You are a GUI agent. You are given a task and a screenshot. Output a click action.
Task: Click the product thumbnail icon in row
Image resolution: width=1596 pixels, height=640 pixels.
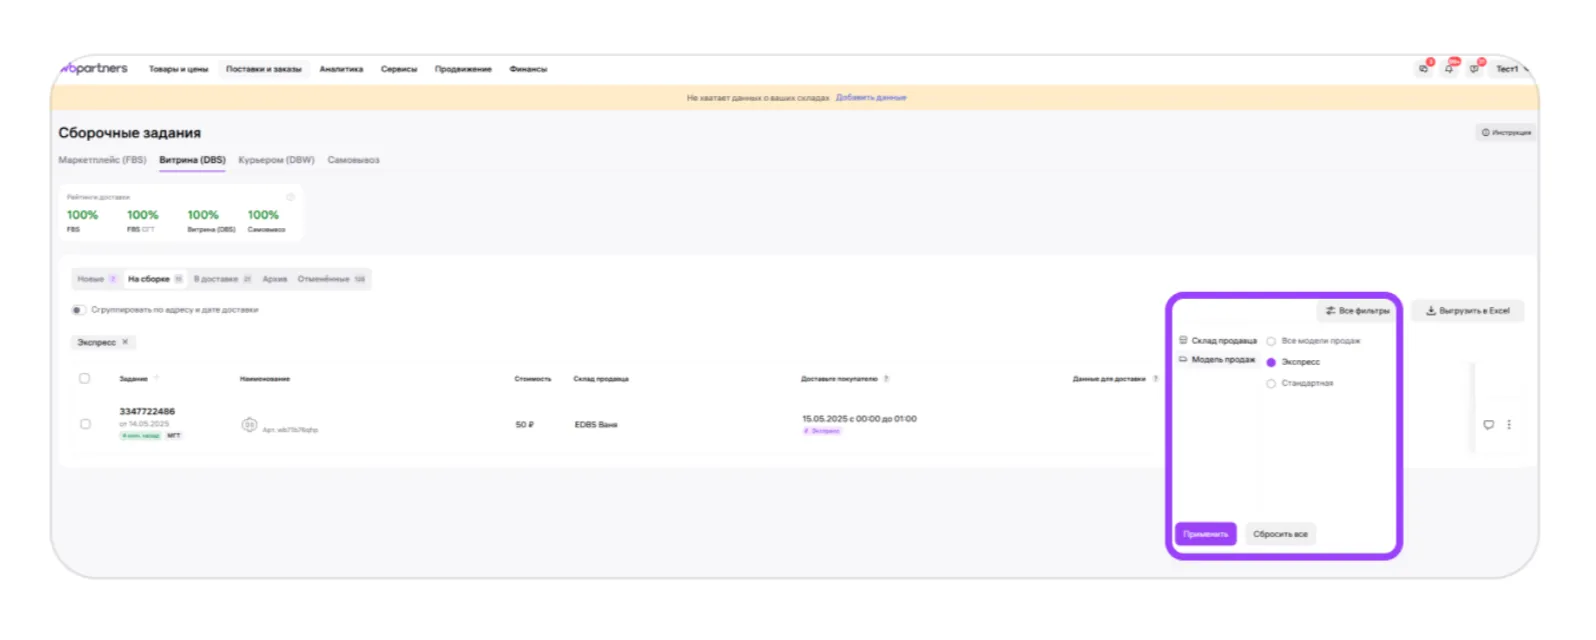tap(249, 425)
